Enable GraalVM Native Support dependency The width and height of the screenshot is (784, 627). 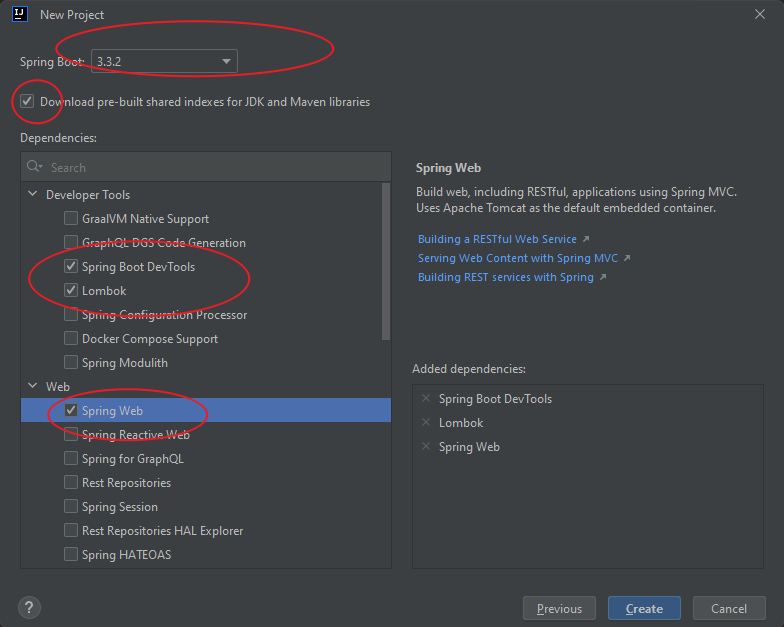(x=71, y=218)
